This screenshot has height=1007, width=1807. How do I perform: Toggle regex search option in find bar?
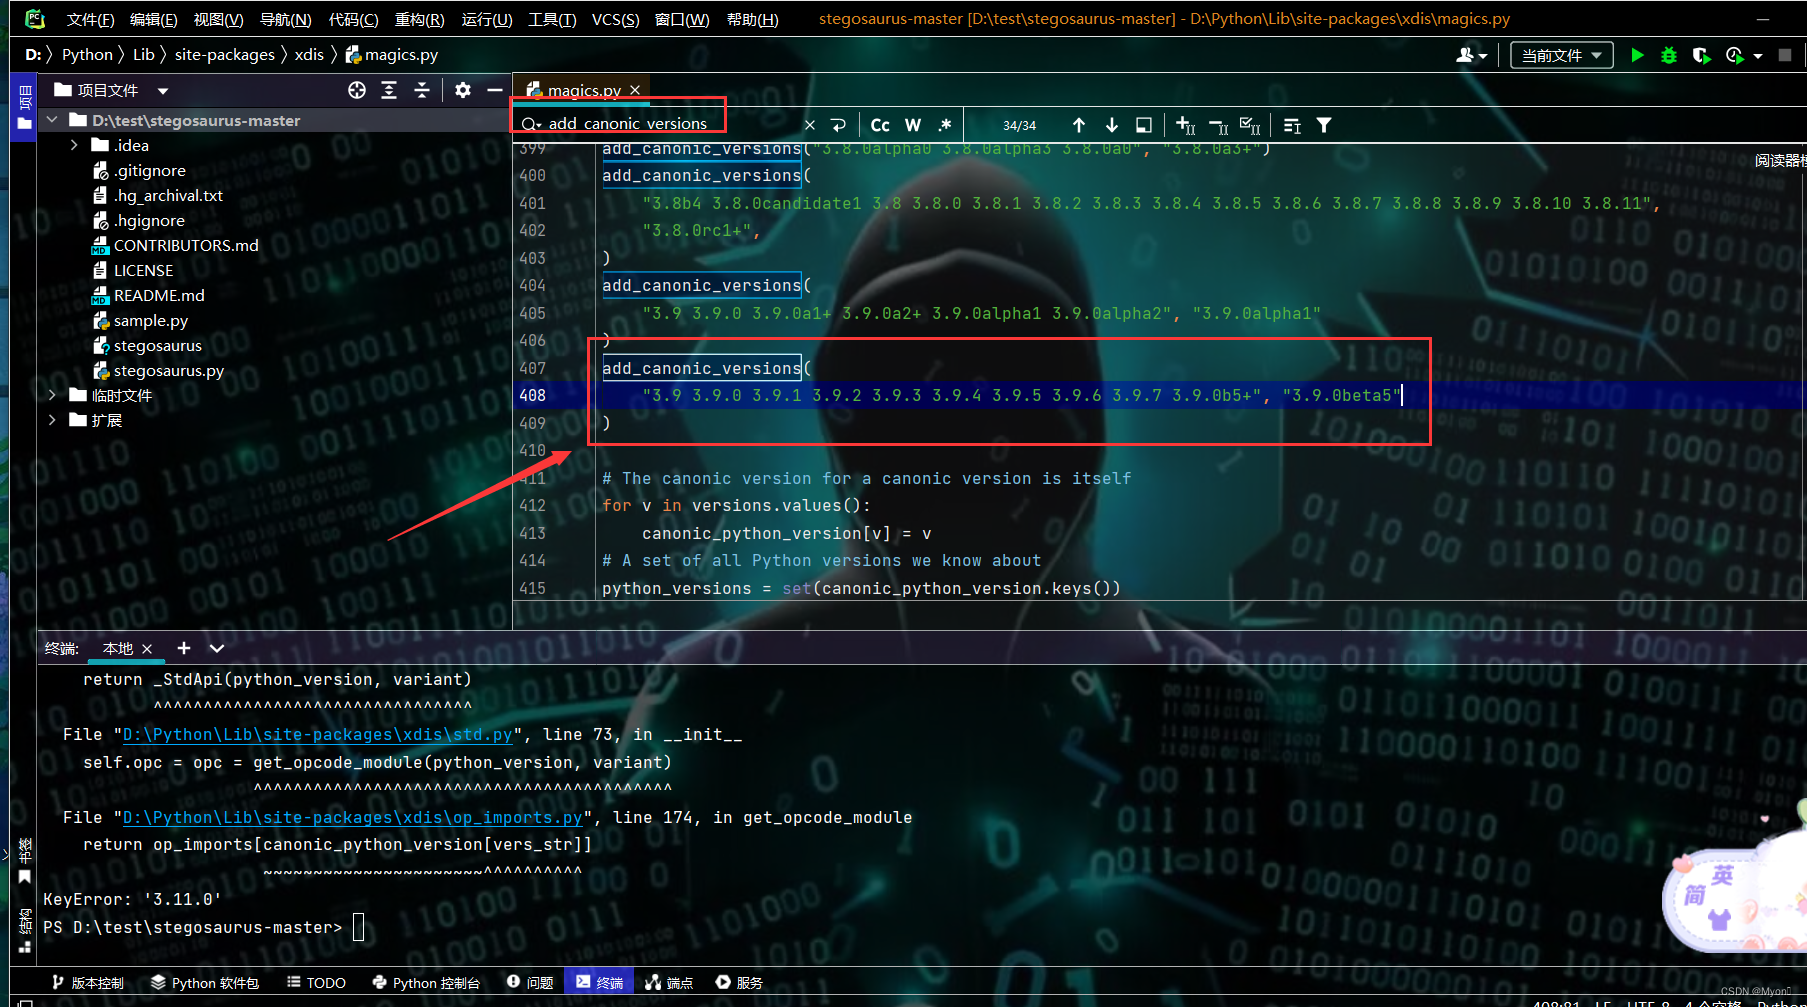pos(945,125)
